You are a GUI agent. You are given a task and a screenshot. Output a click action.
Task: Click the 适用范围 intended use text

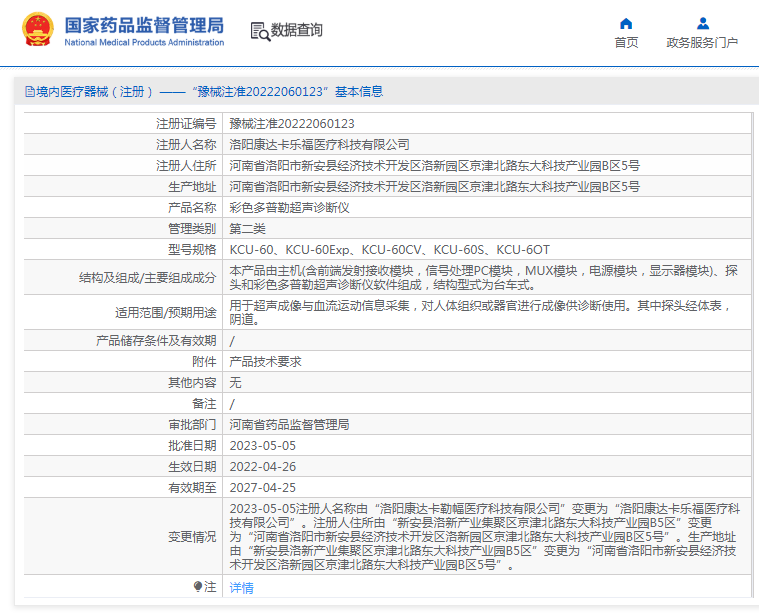(480, 313)
